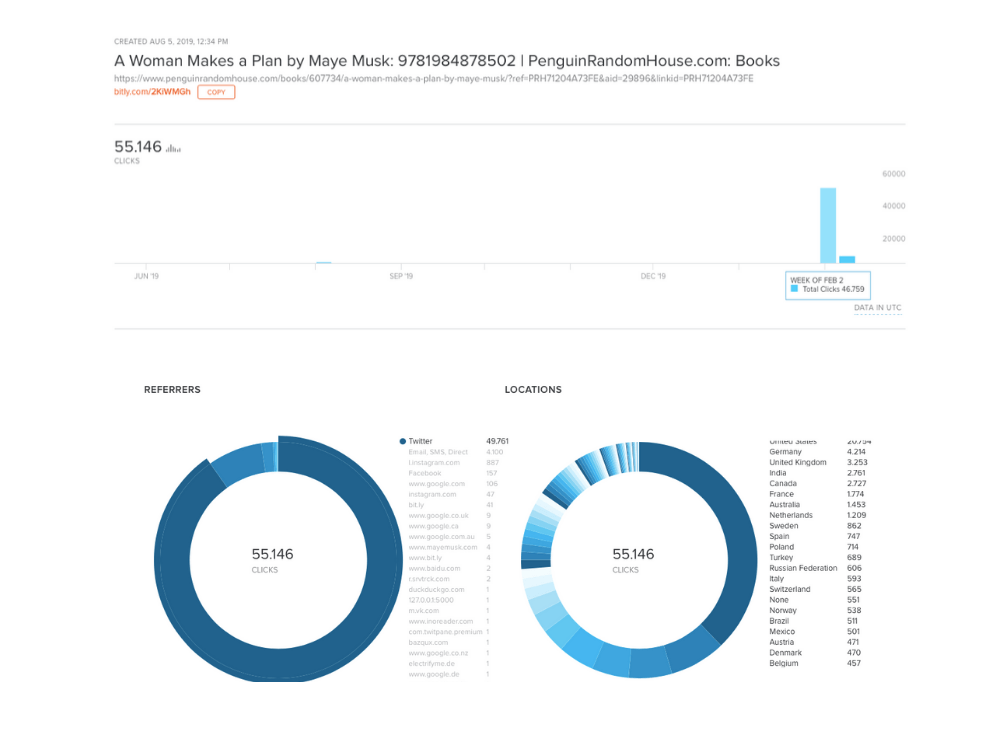Viewport: 1000px width, 750px height.
Task: Select Germany in the locations list
Action: tap(785, 452)
